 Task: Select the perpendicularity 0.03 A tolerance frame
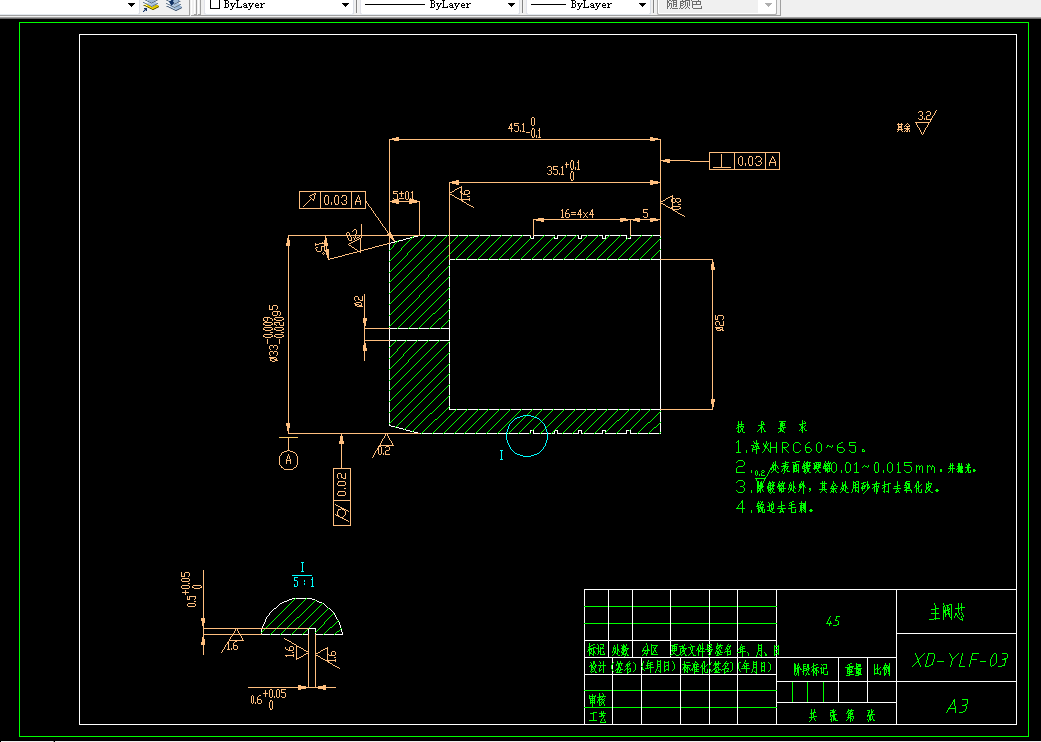(744, 161)
